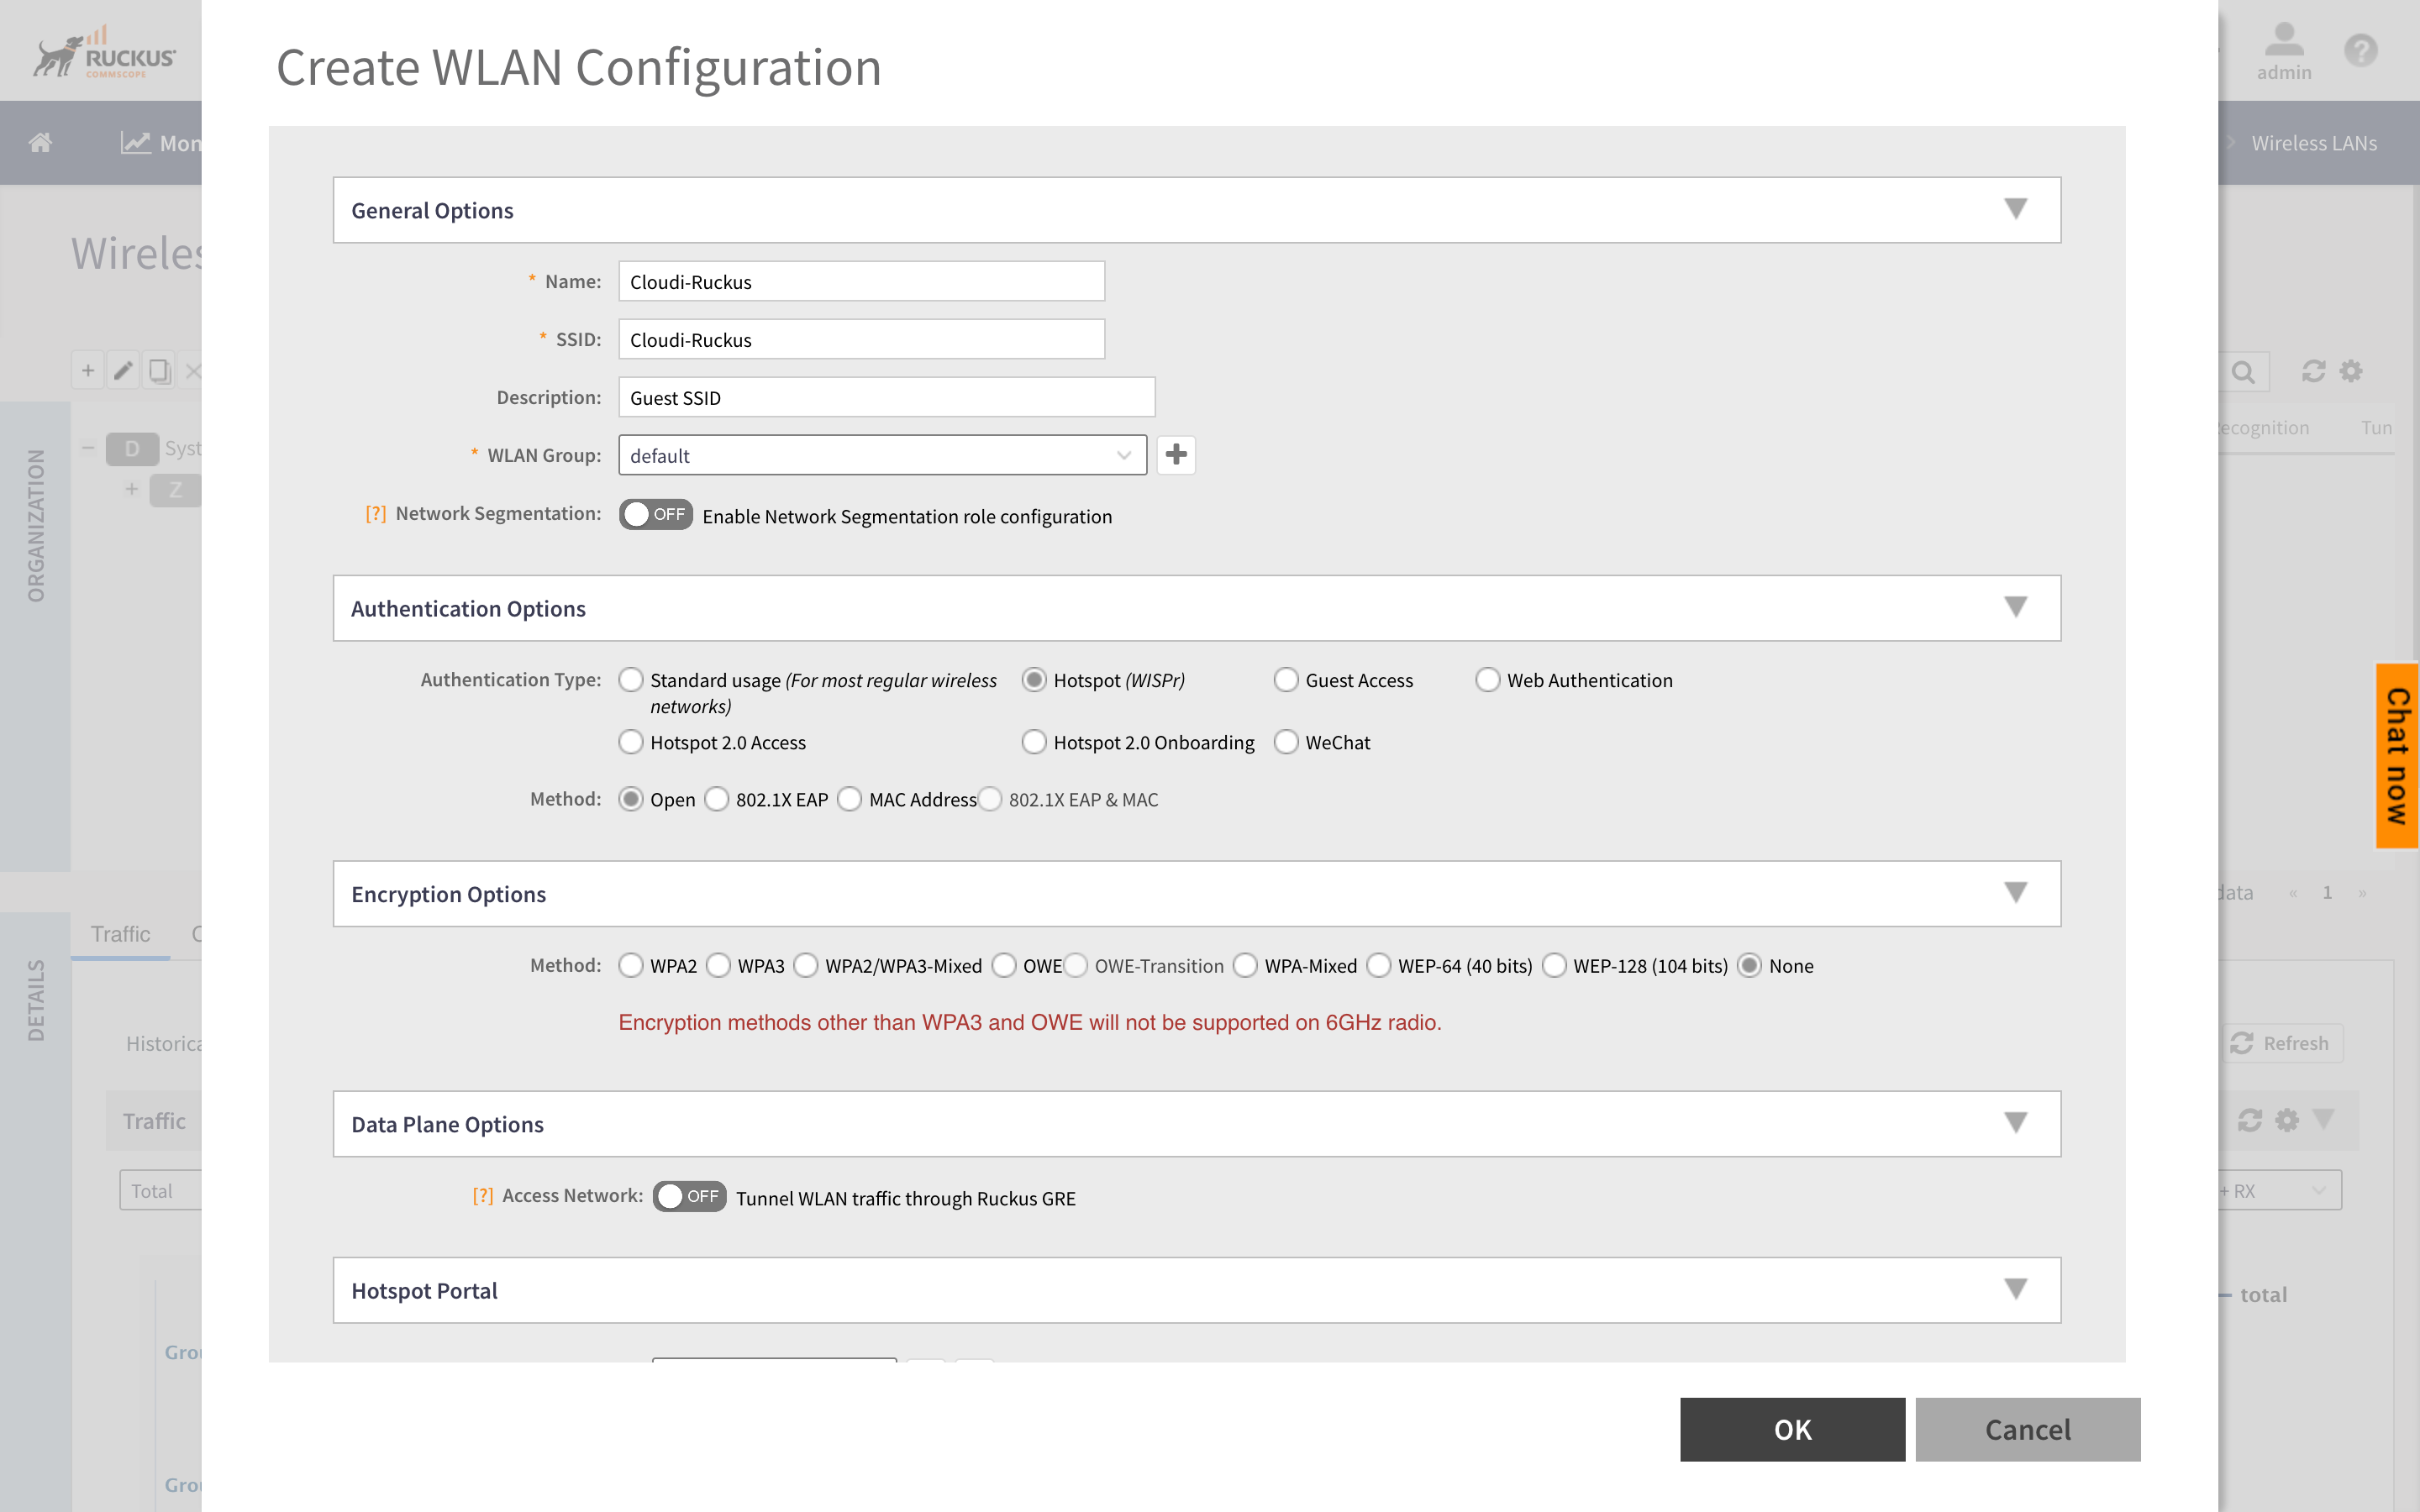This screenshot has width=2420, height=1512.
Task: Open the Wireless LANs breadcrumb
Action: (2313, 142)
